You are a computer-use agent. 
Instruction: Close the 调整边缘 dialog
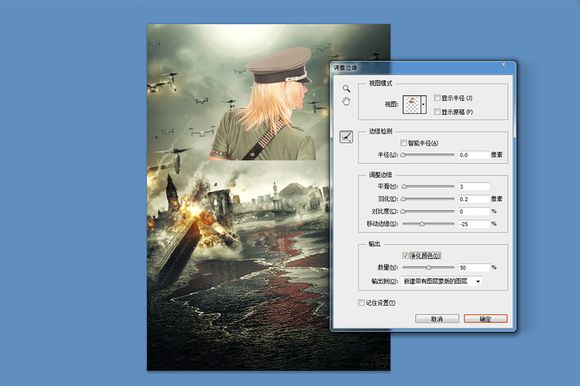503,65
